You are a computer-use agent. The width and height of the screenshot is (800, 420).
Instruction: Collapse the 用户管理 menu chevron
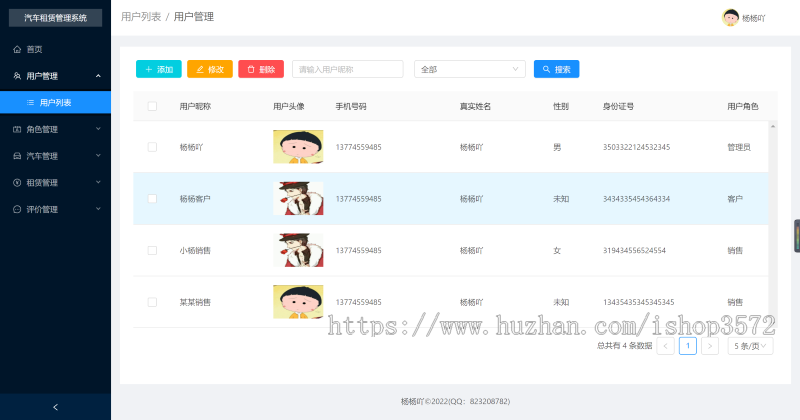coord(98,76)
